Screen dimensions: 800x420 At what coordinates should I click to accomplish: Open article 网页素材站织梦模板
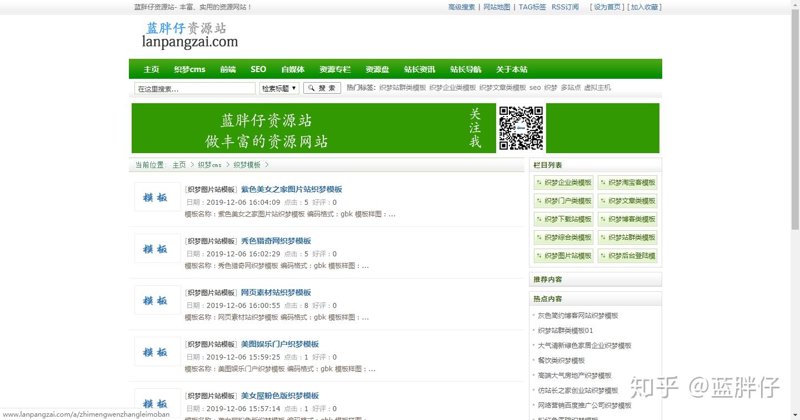click(x=276, y=292)
